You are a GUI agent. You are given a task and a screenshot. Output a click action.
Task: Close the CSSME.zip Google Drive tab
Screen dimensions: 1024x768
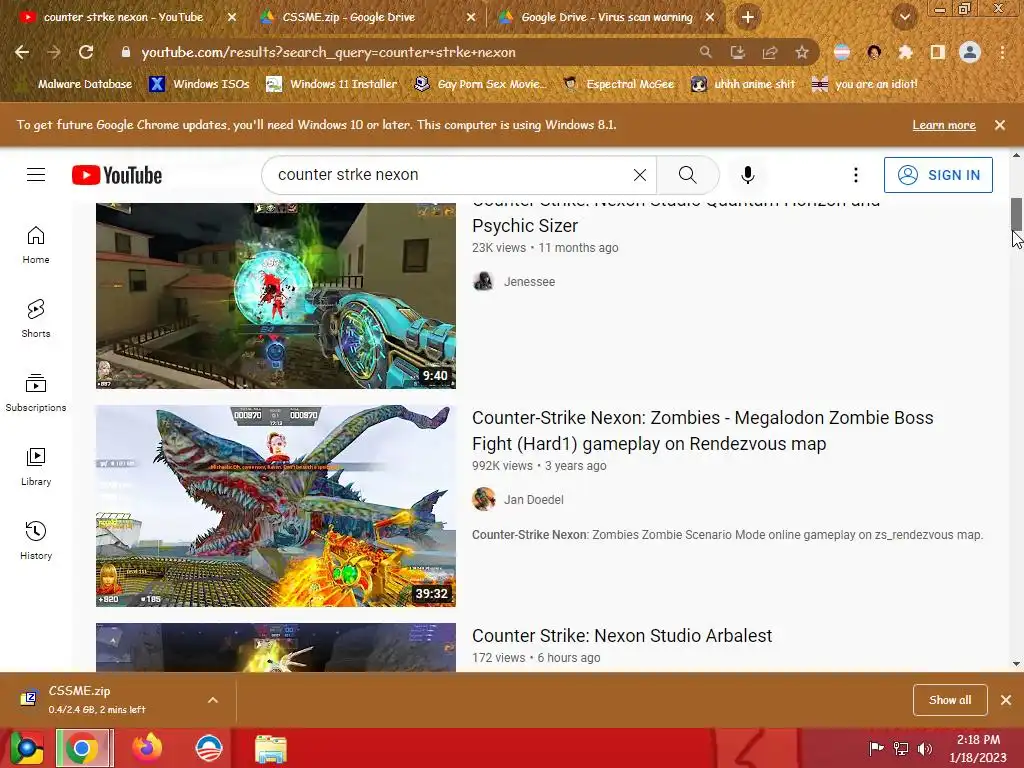click(471, 17)
